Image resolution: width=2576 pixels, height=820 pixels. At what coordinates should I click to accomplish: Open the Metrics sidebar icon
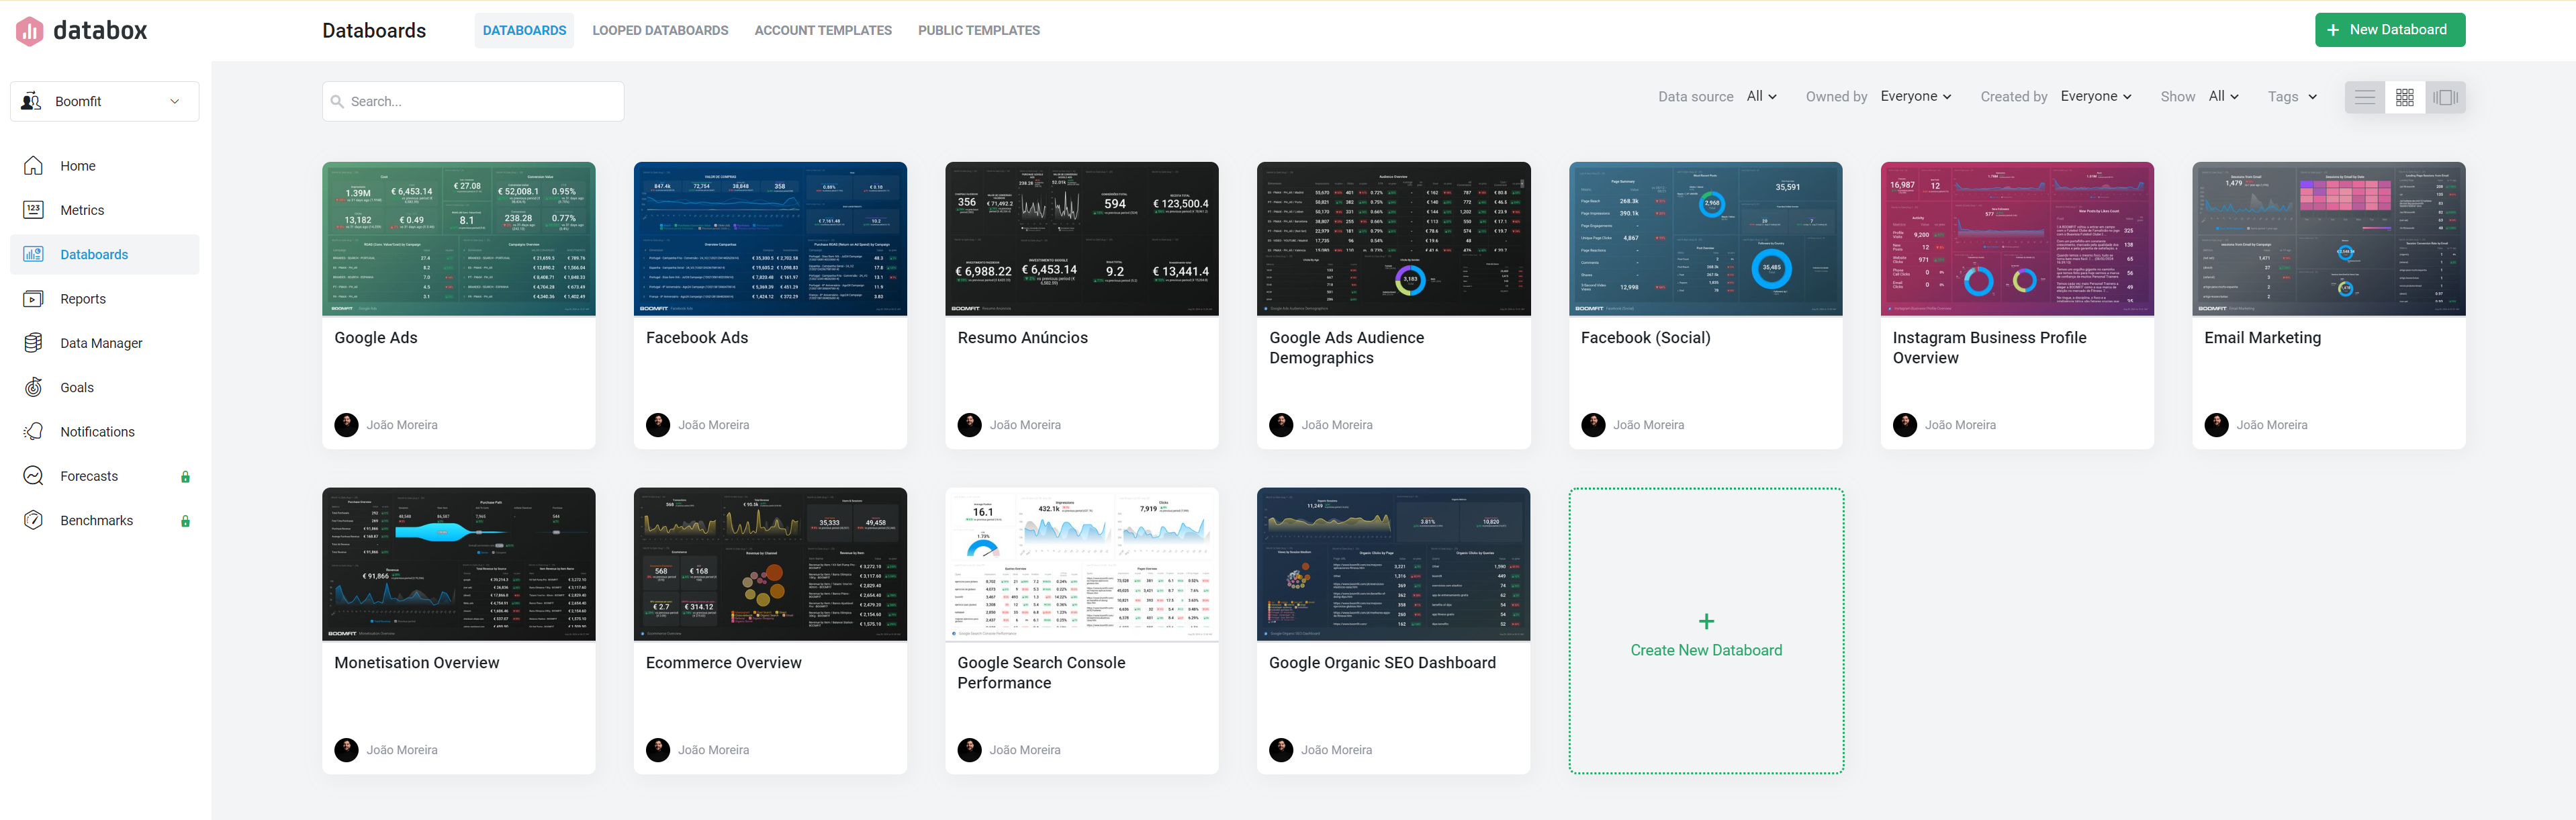(33, 210)
